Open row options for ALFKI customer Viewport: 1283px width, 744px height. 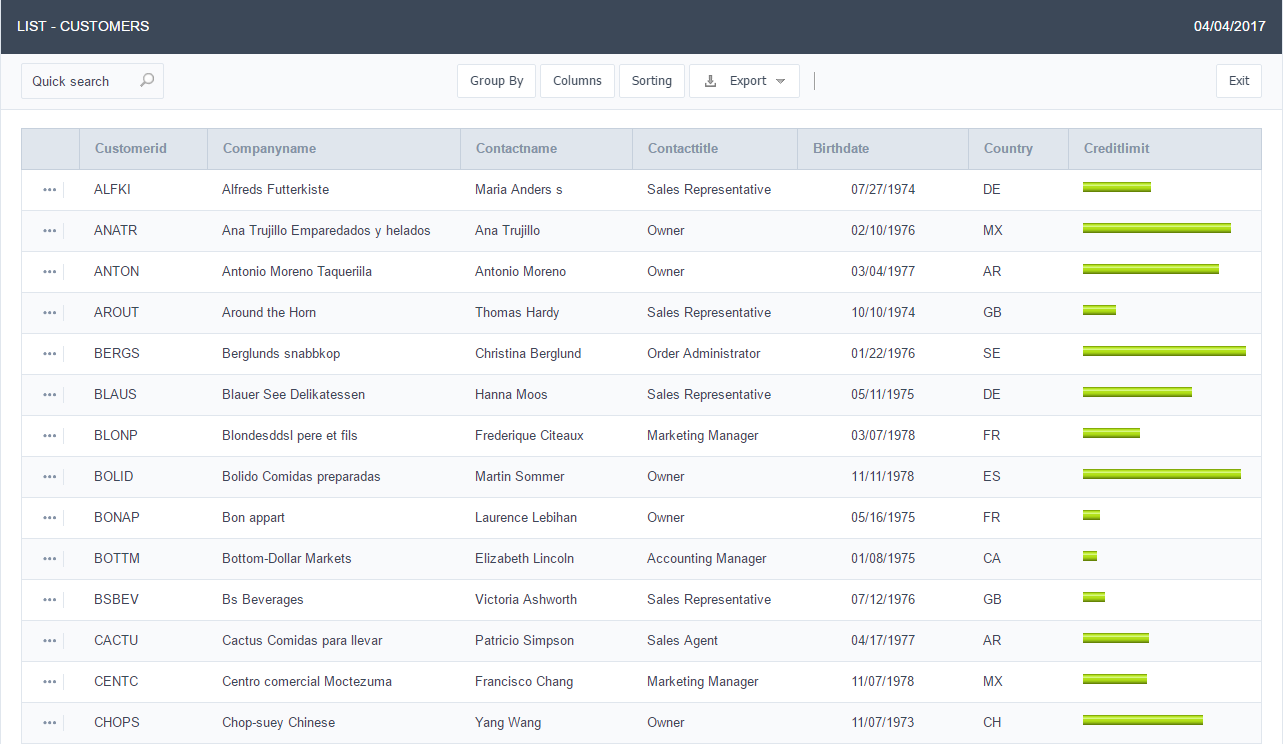(x=50, y=190)
